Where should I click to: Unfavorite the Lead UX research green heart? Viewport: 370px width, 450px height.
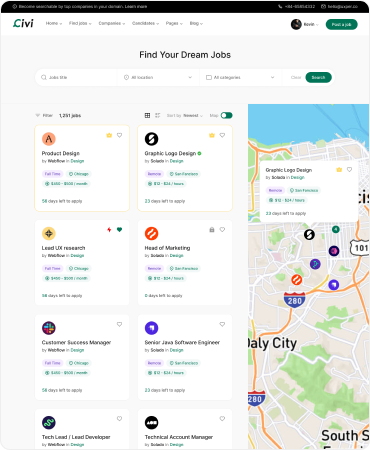click(x=119, y=229)
